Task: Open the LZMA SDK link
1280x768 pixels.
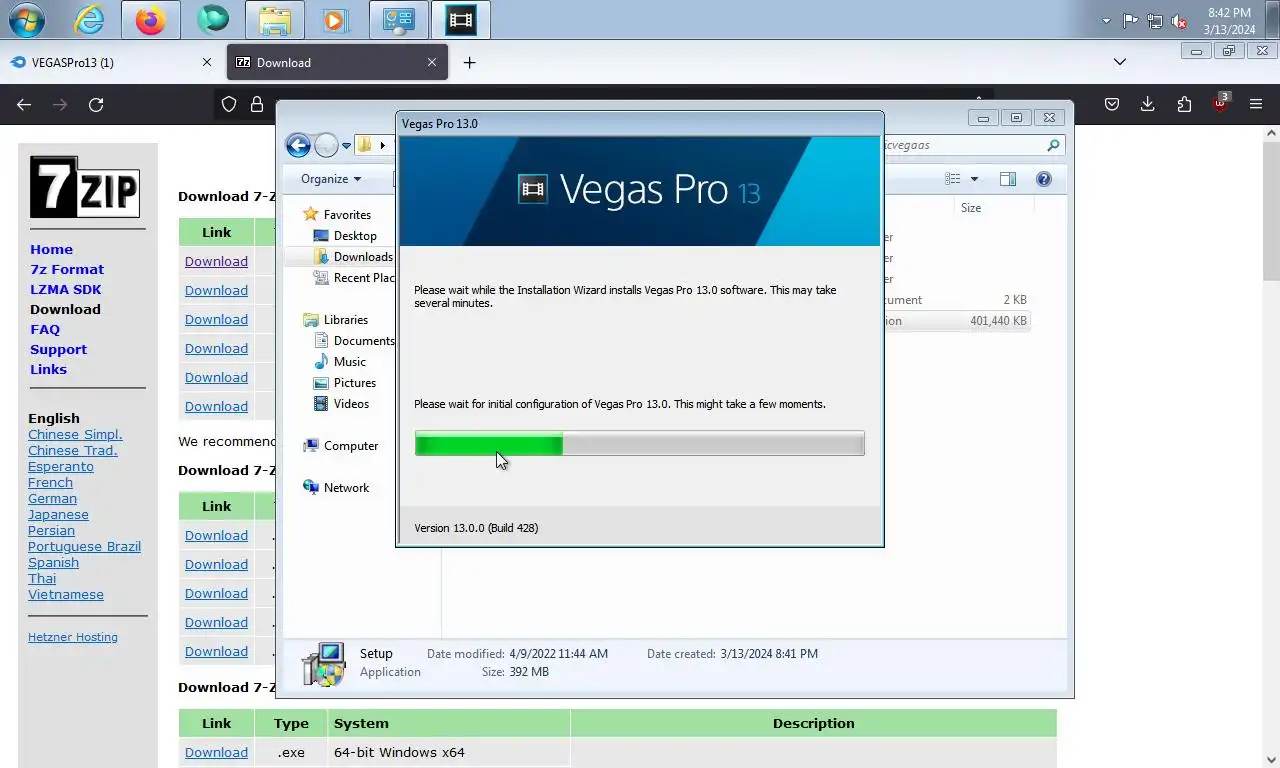Action: tap(66, 289)
